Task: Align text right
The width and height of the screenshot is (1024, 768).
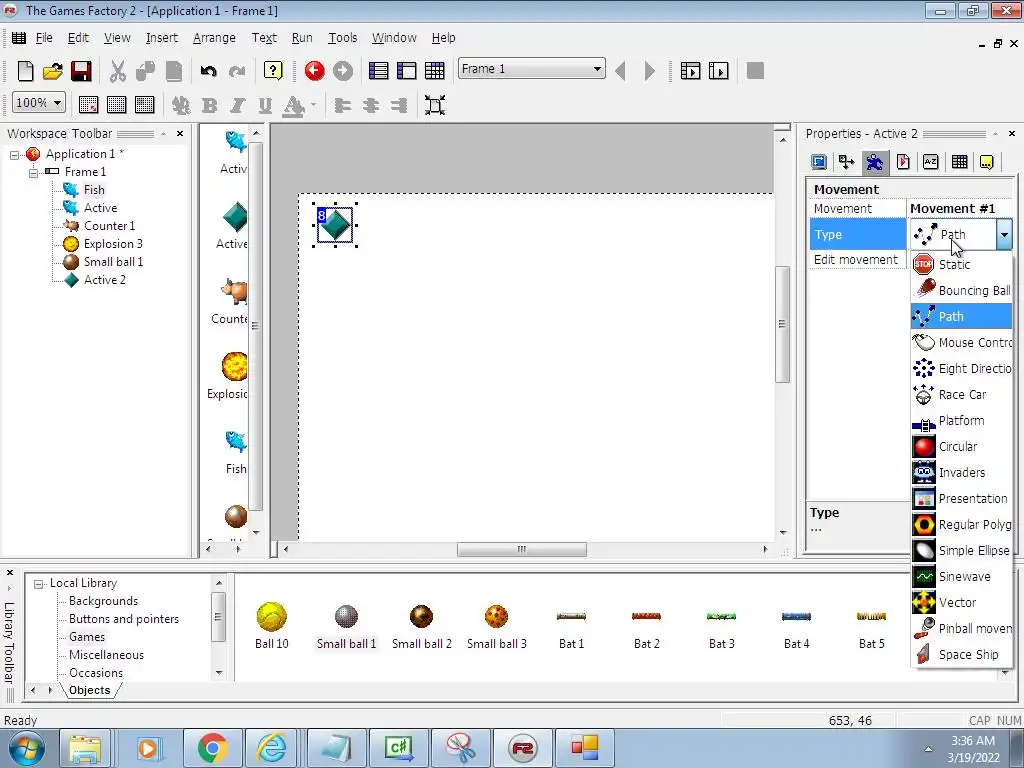Action: pos(398,105)
